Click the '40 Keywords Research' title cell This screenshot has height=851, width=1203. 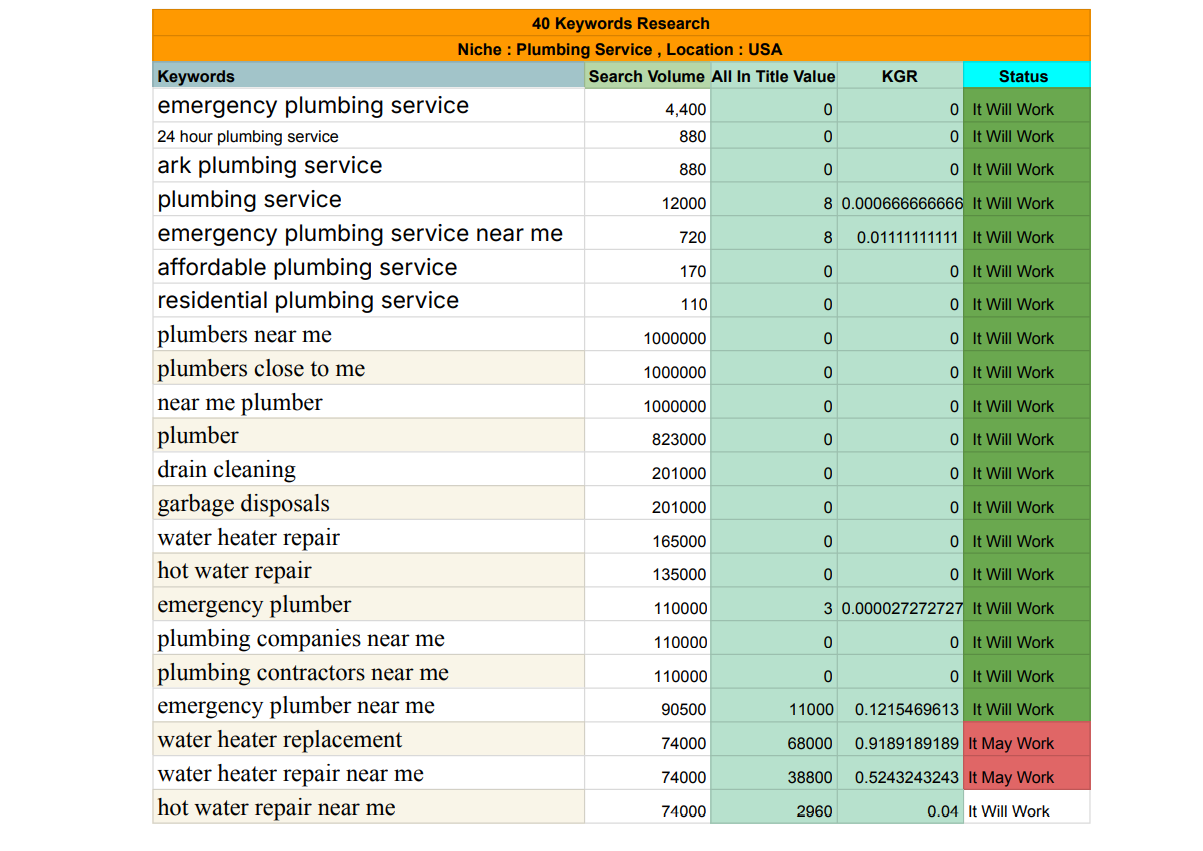pos(620,23)
